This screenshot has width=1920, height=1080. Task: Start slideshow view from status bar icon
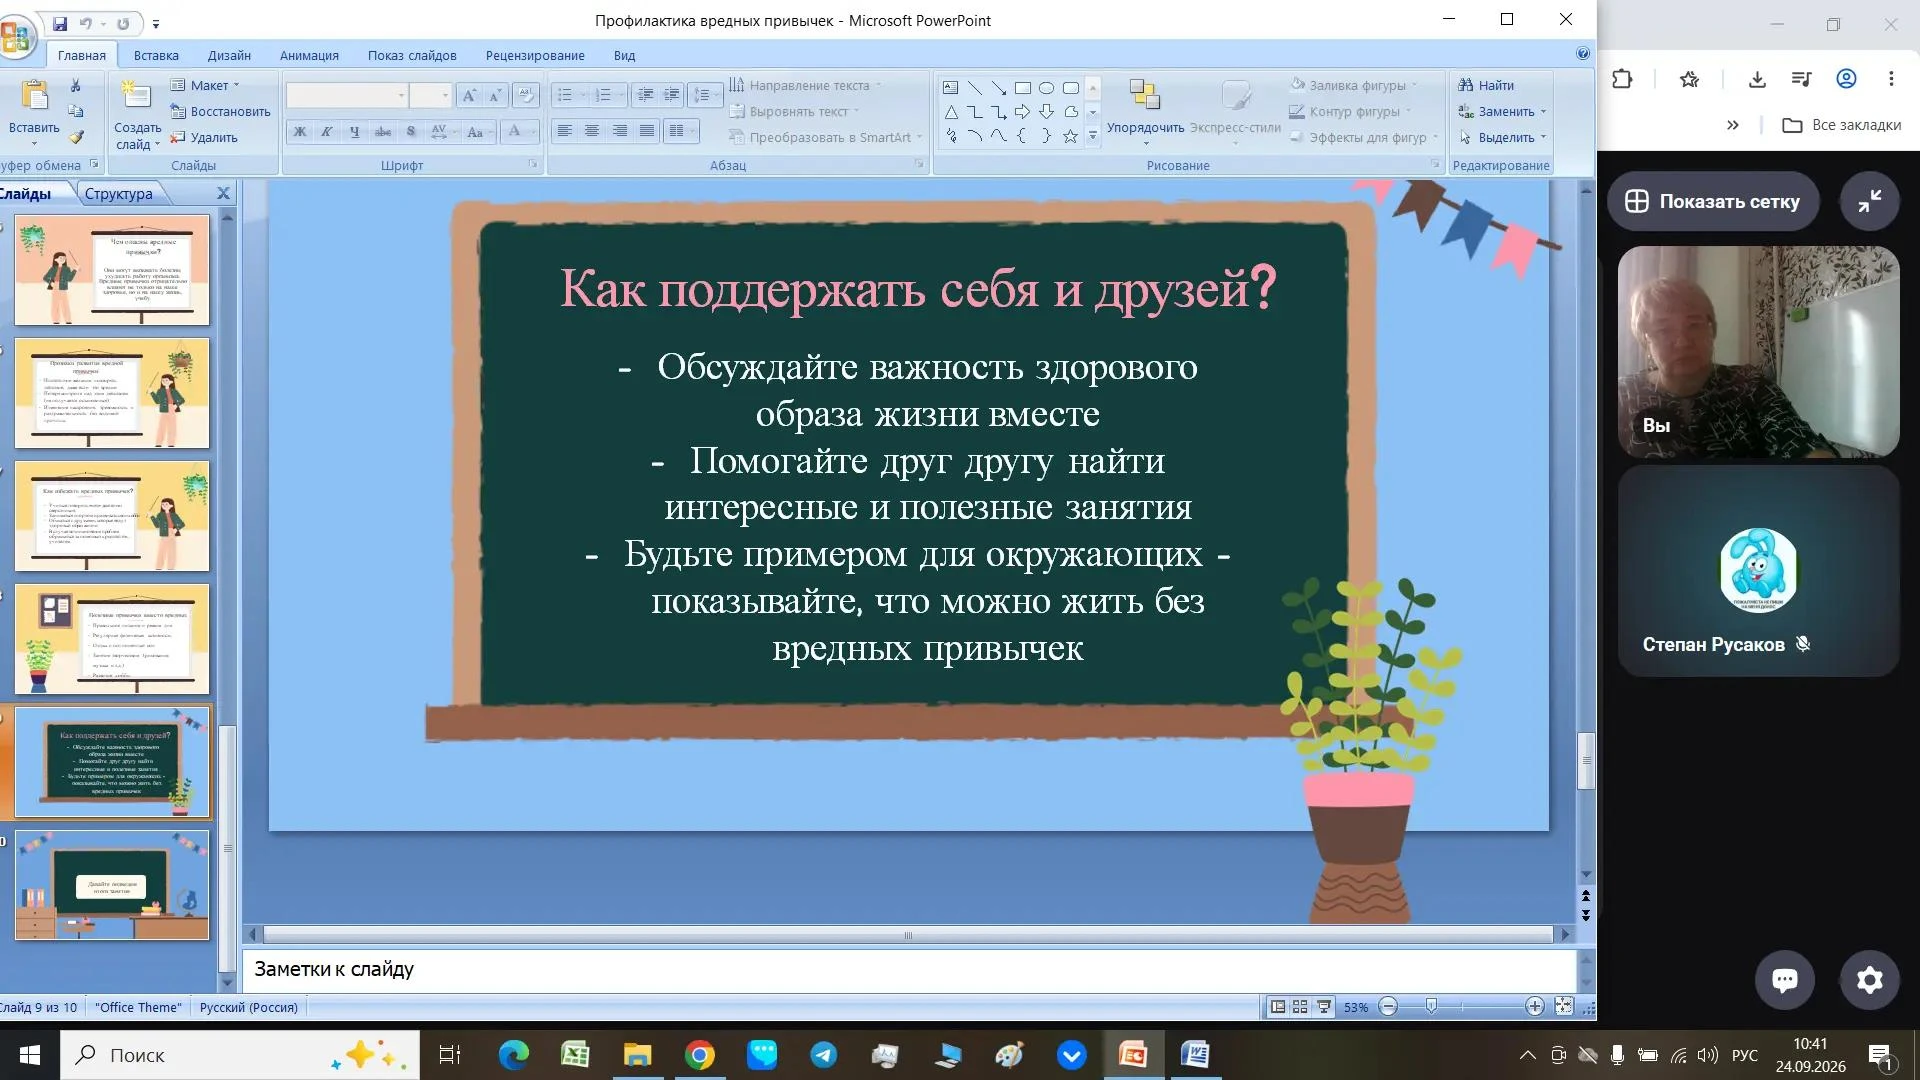tap(1324, 1007)
